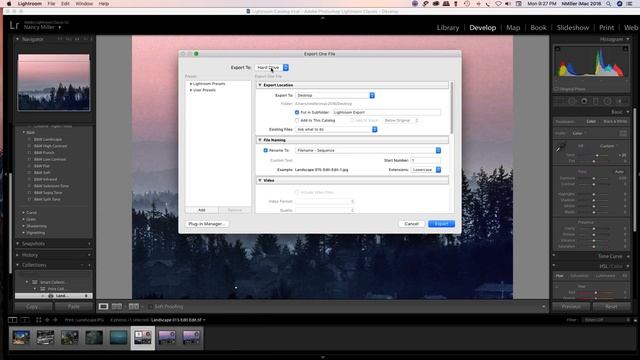Open the Plug-in Manager

click(x=207, y=224)
